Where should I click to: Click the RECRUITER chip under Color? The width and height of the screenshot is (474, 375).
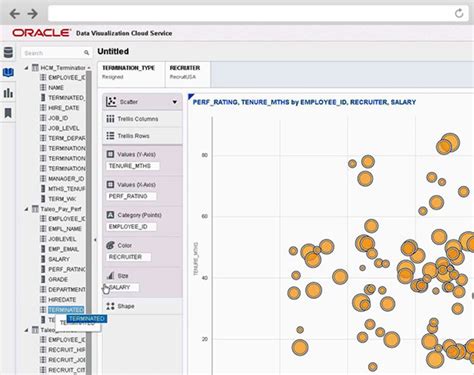[128, 257]
